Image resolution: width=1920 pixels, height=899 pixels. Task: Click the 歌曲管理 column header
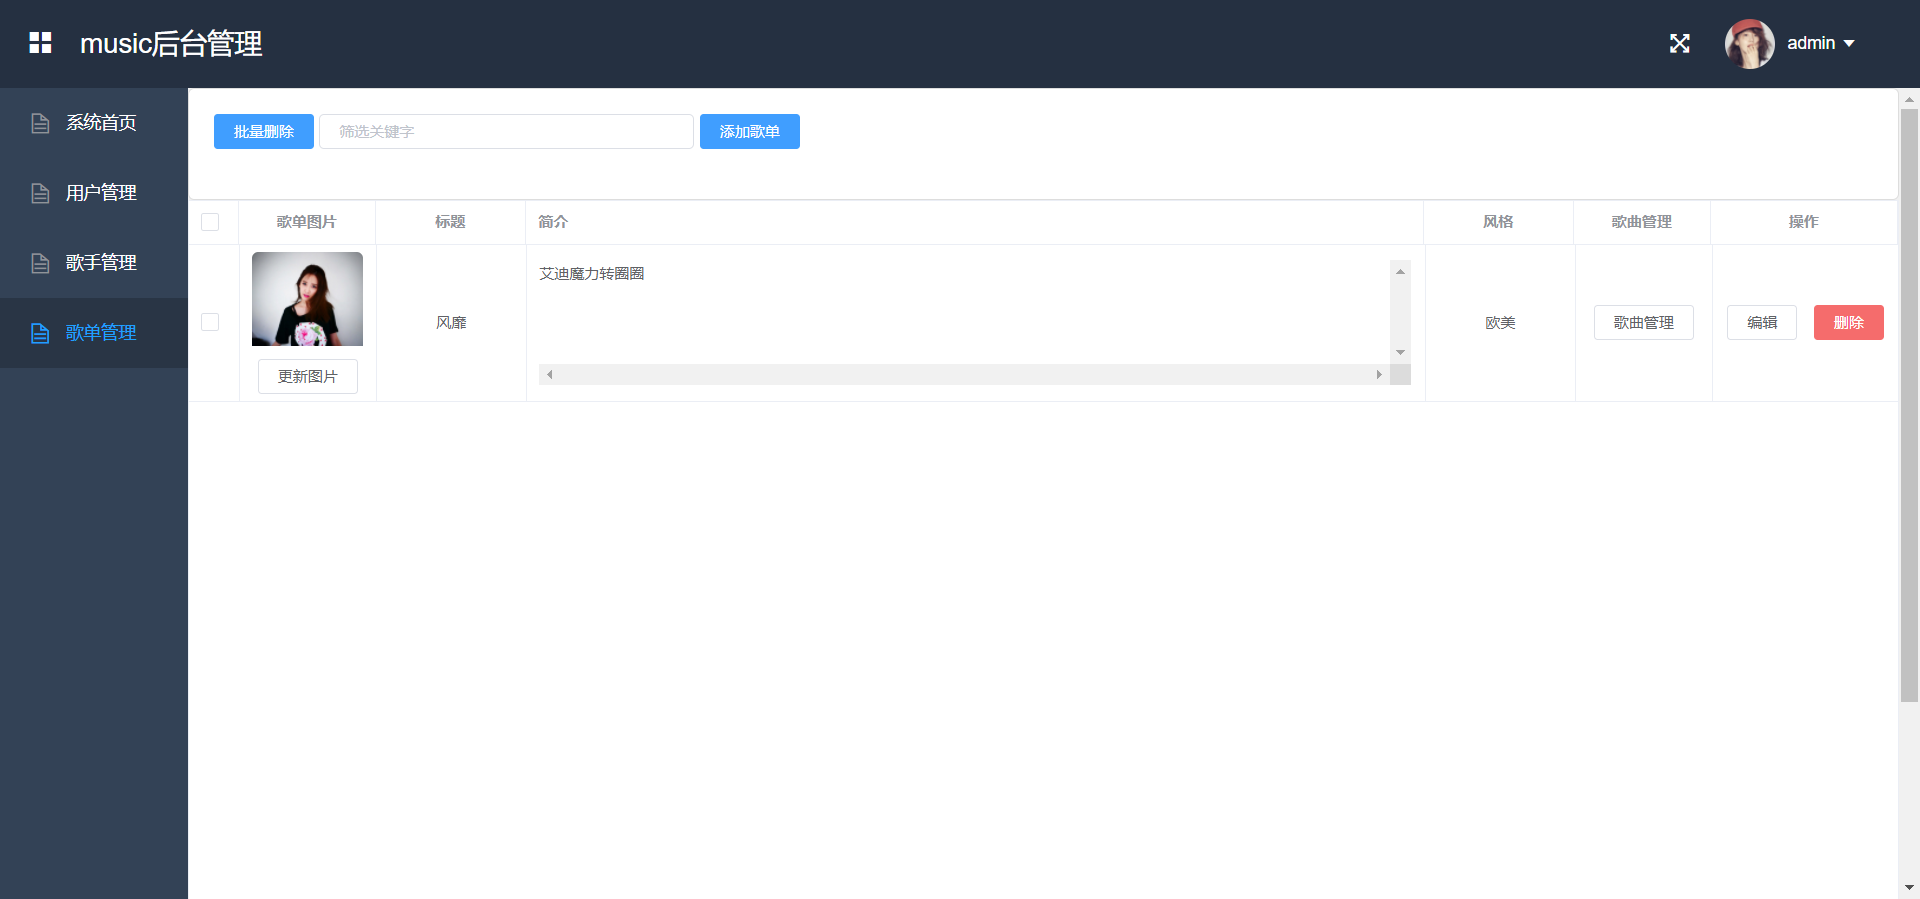(1642, 221)
